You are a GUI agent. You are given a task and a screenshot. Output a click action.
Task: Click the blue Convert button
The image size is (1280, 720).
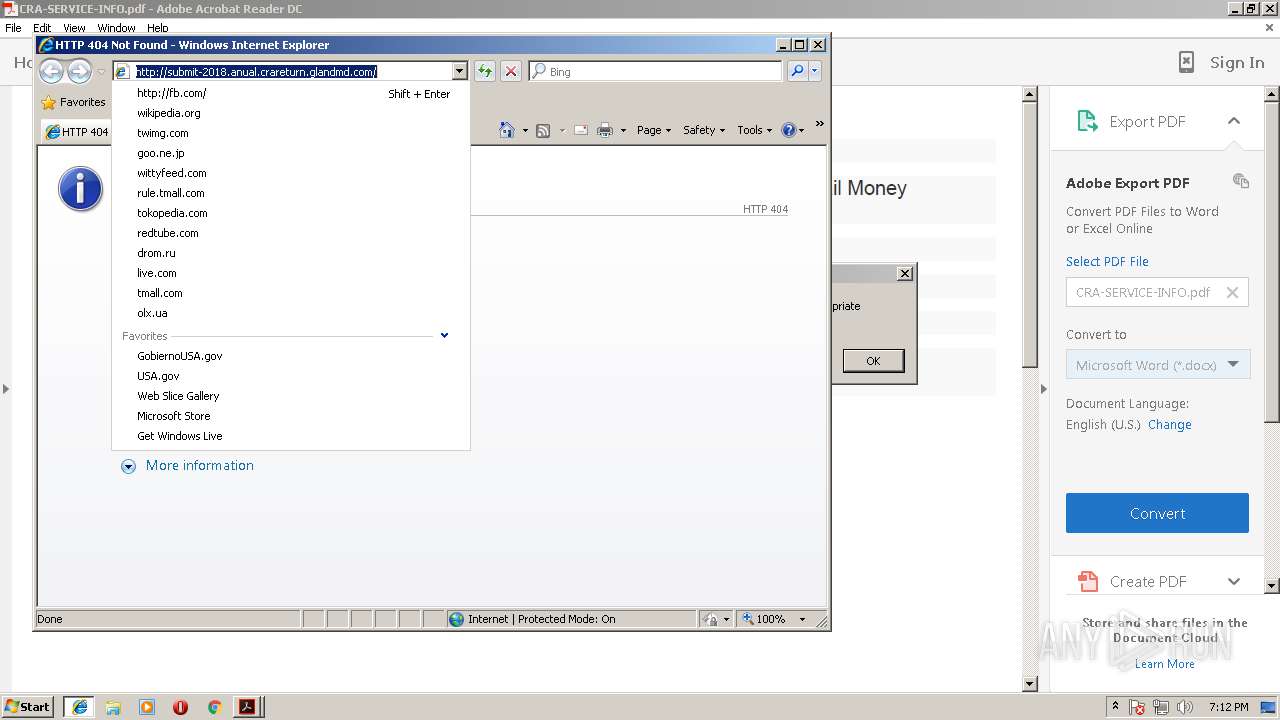1157,513
